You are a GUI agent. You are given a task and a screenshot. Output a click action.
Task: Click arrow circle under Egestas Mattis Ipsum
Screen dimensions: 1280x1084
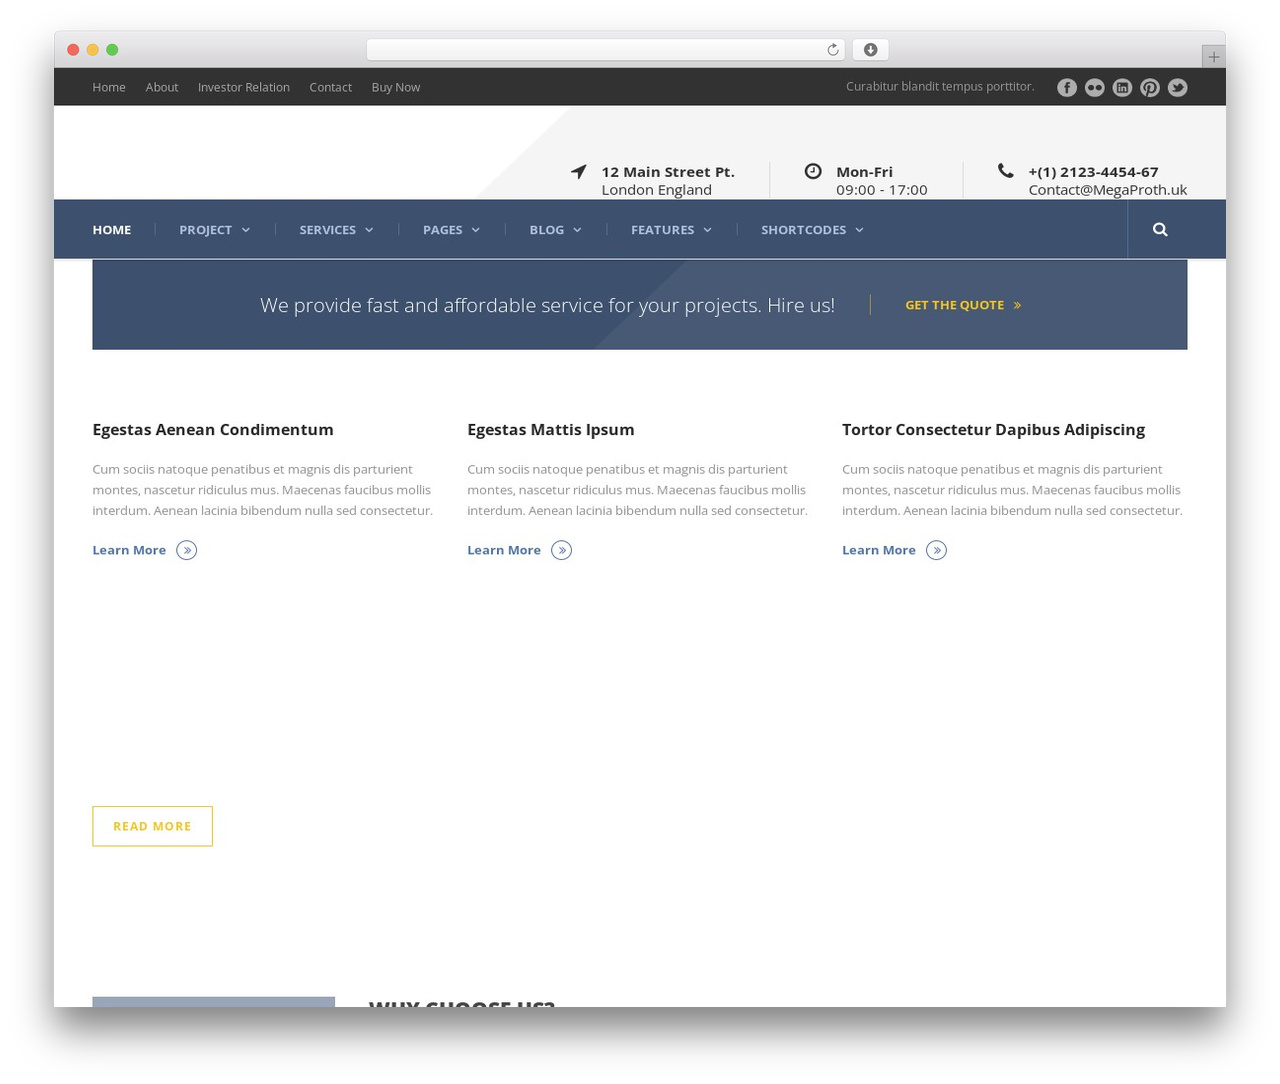point(562,550)
